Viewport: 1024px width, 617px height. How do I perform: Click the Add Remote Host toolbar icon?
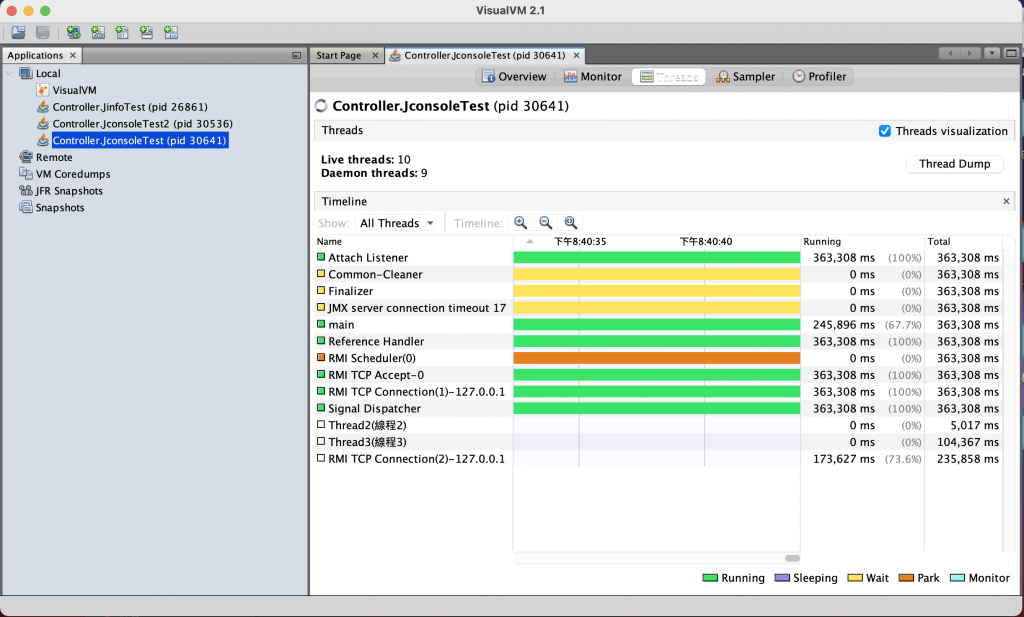point(73,32)
